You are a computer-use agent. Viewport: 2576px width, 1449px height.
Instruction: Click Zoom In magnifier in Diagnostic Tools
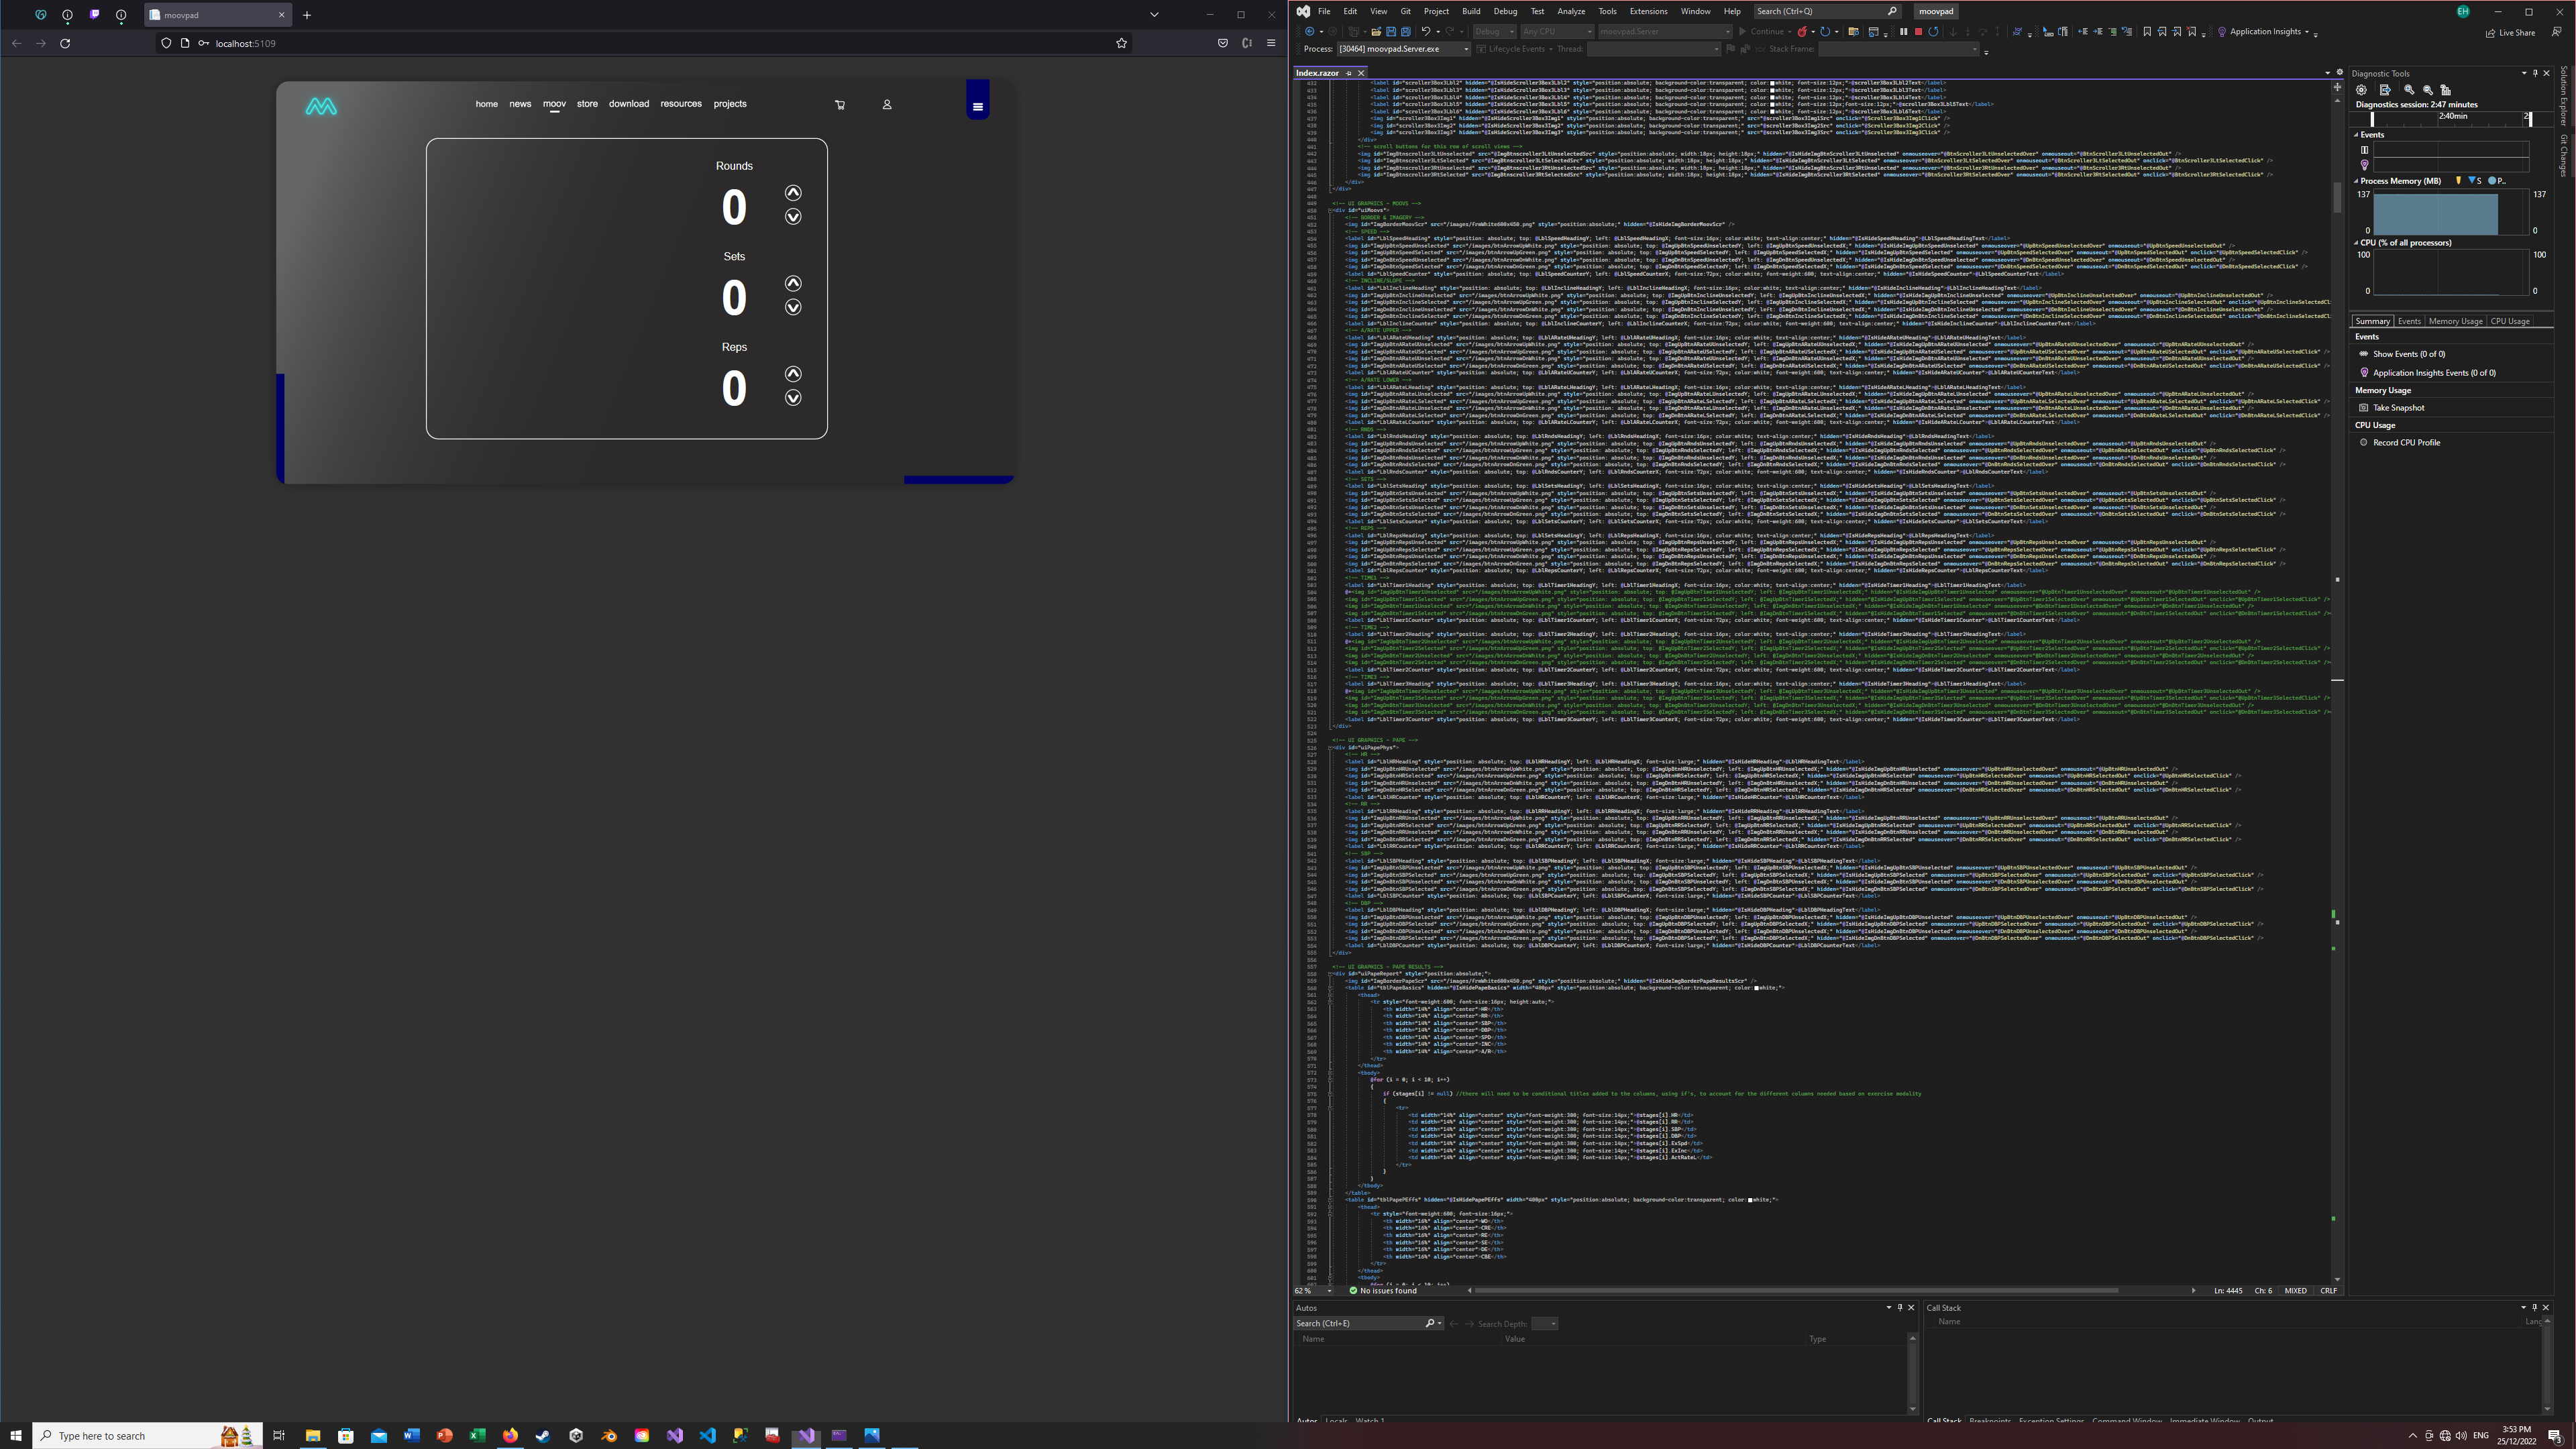click(2409, 90)
